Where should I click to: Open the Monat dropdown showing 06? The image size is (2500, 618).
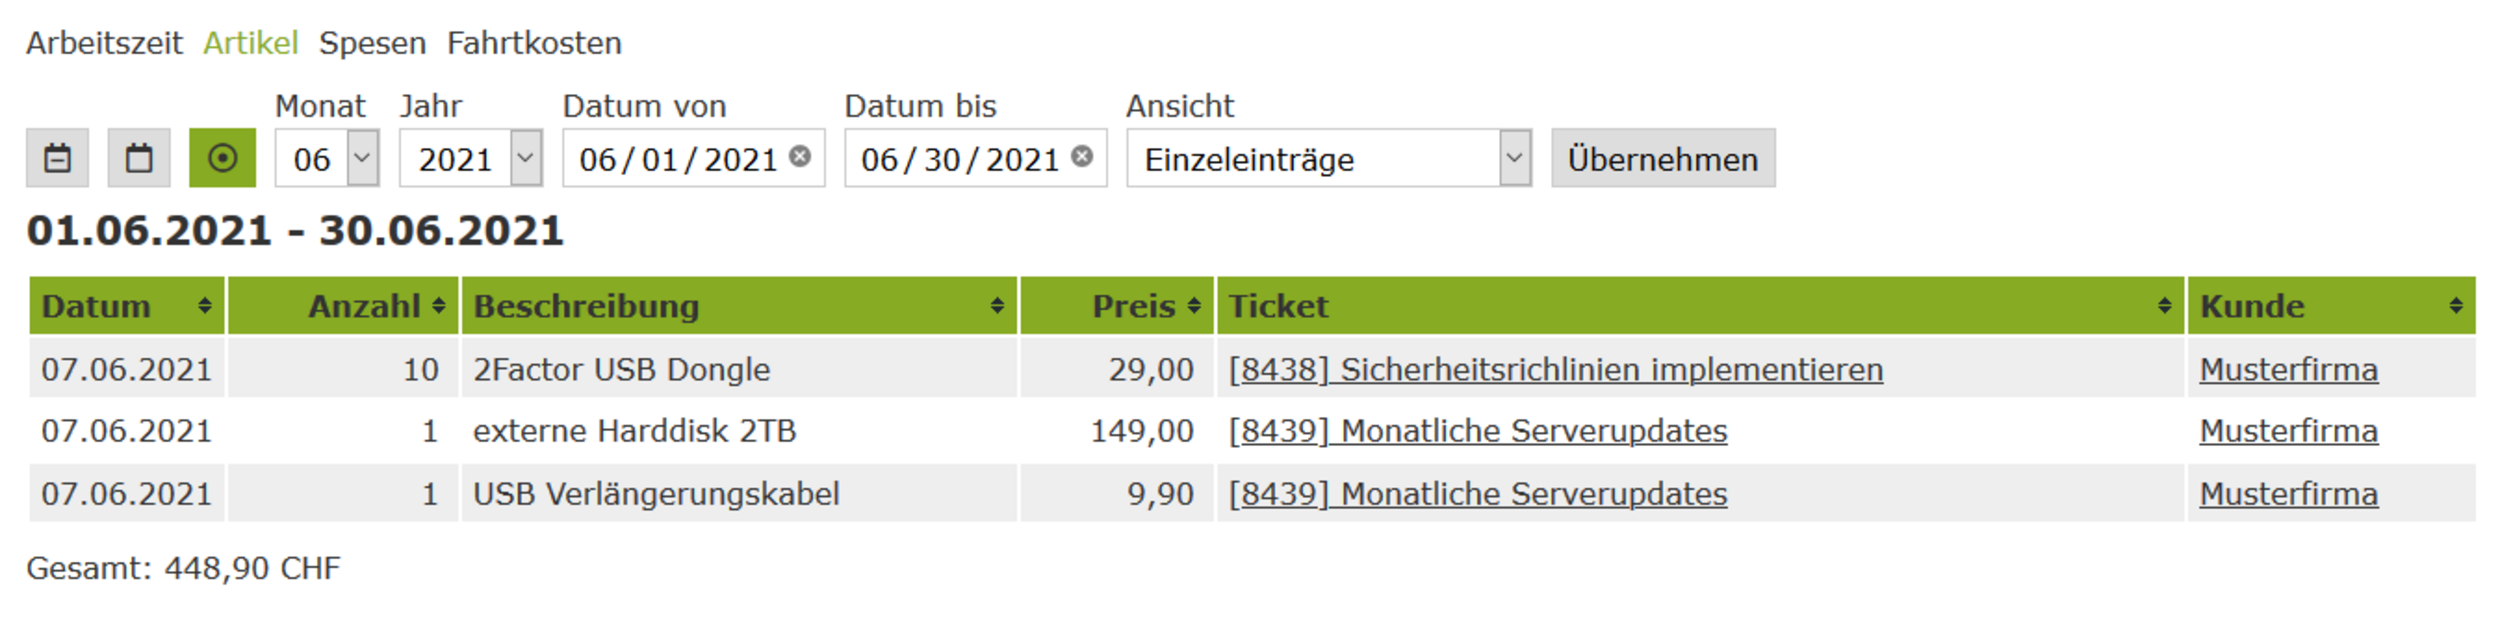[327, 158]
